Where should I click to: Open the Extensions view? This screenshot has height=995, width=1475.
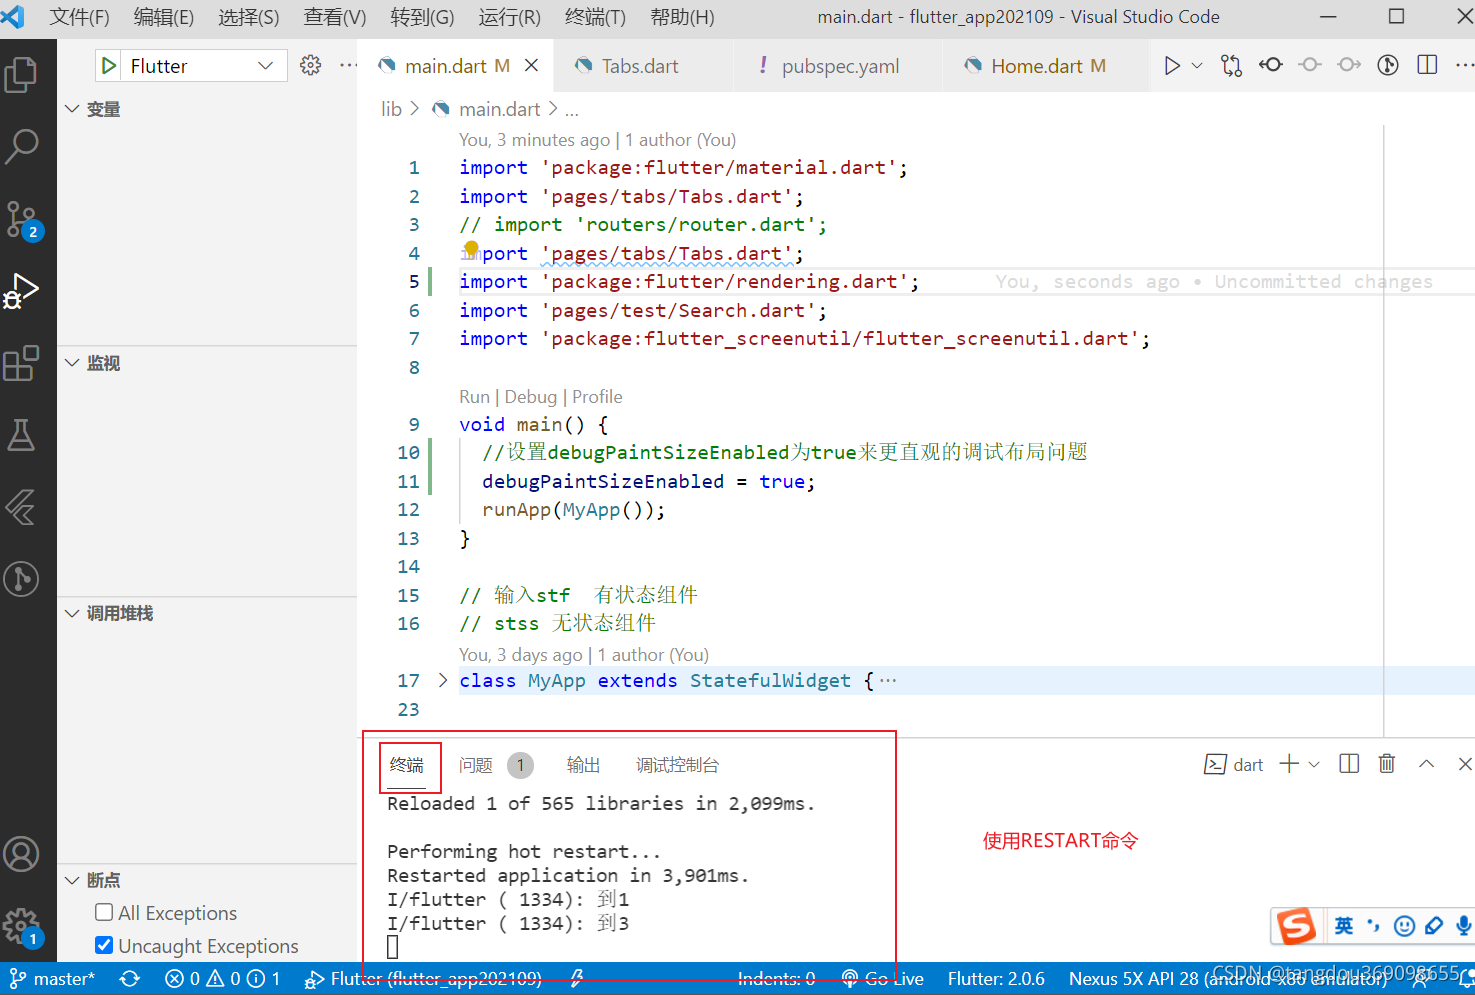click(21, 363)
